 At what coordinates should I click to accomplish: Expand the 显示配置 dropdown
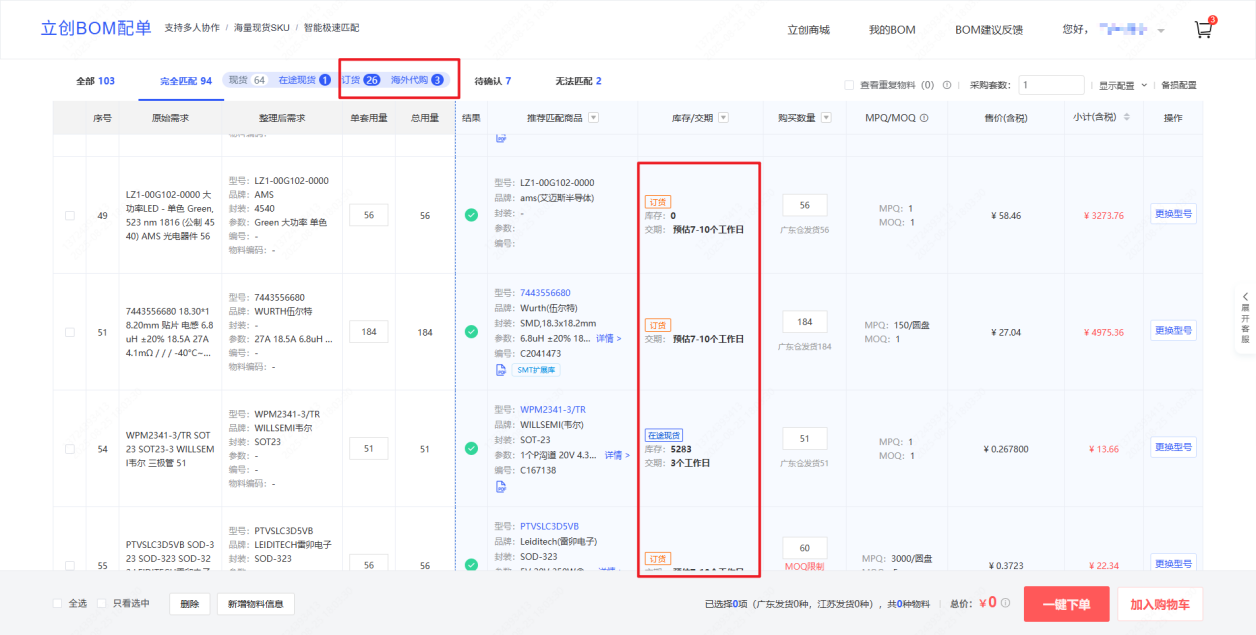tap(1123, 85)
